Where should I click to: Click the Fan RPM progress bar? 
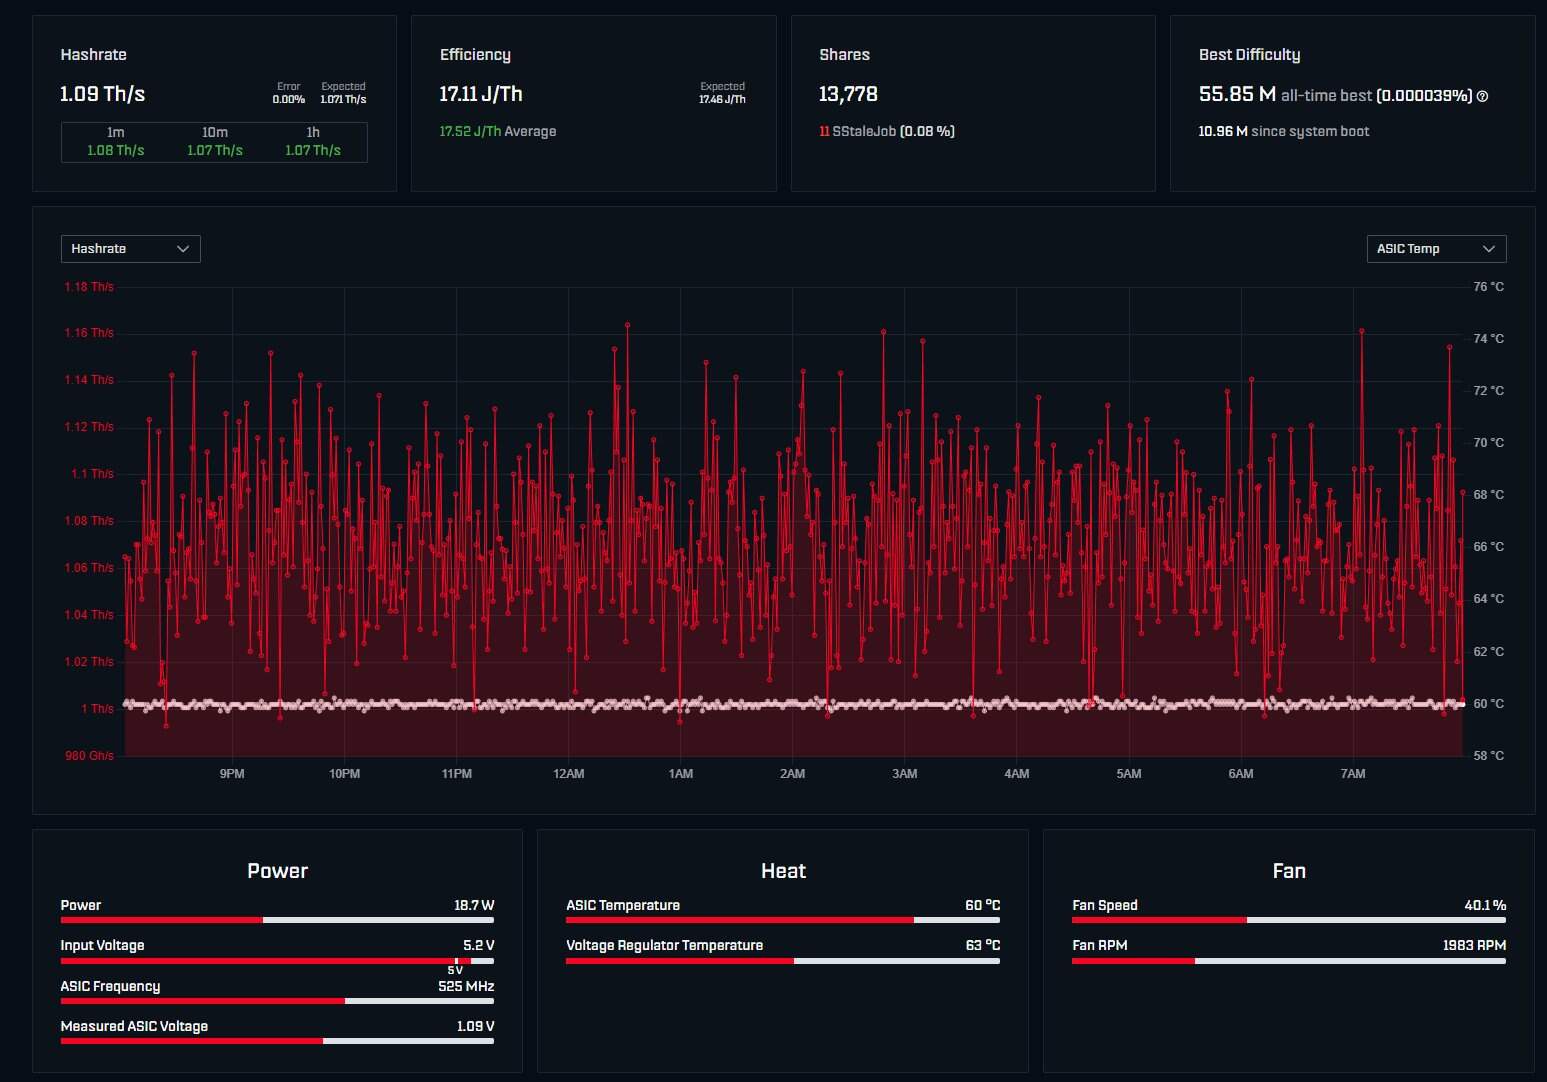pos(1288,961)
